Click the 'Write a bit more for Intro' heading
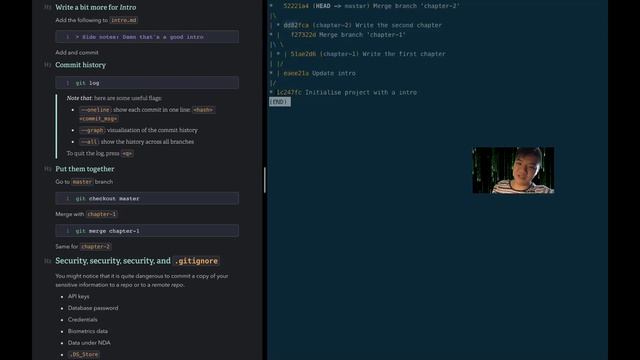Screen dimensions: 640x360 click(96, 7)
